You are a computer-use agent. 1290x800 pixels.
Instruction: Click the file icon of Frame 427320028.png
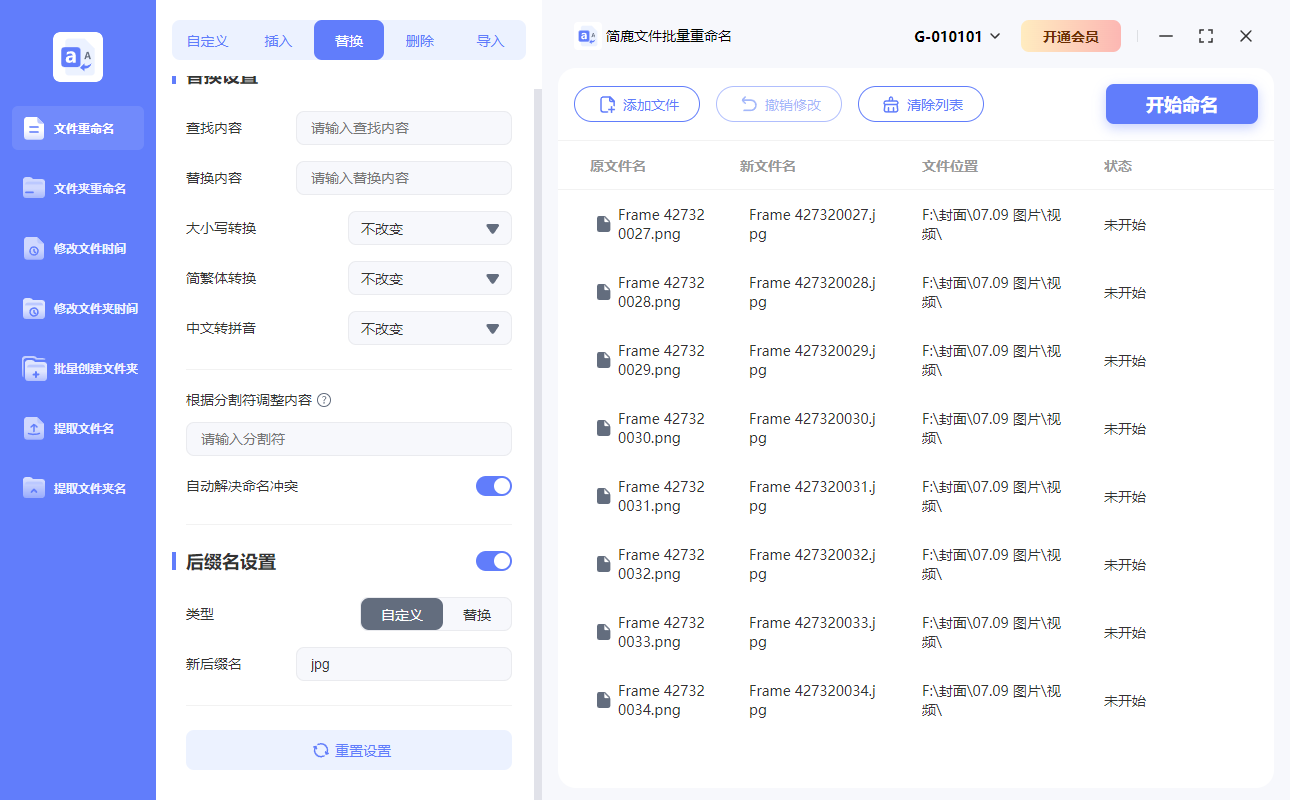coord(603,292)
